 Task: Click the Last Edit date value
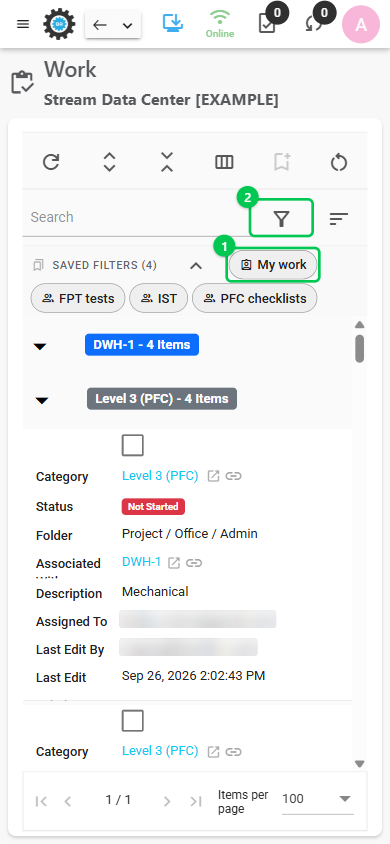coord(194,676)
